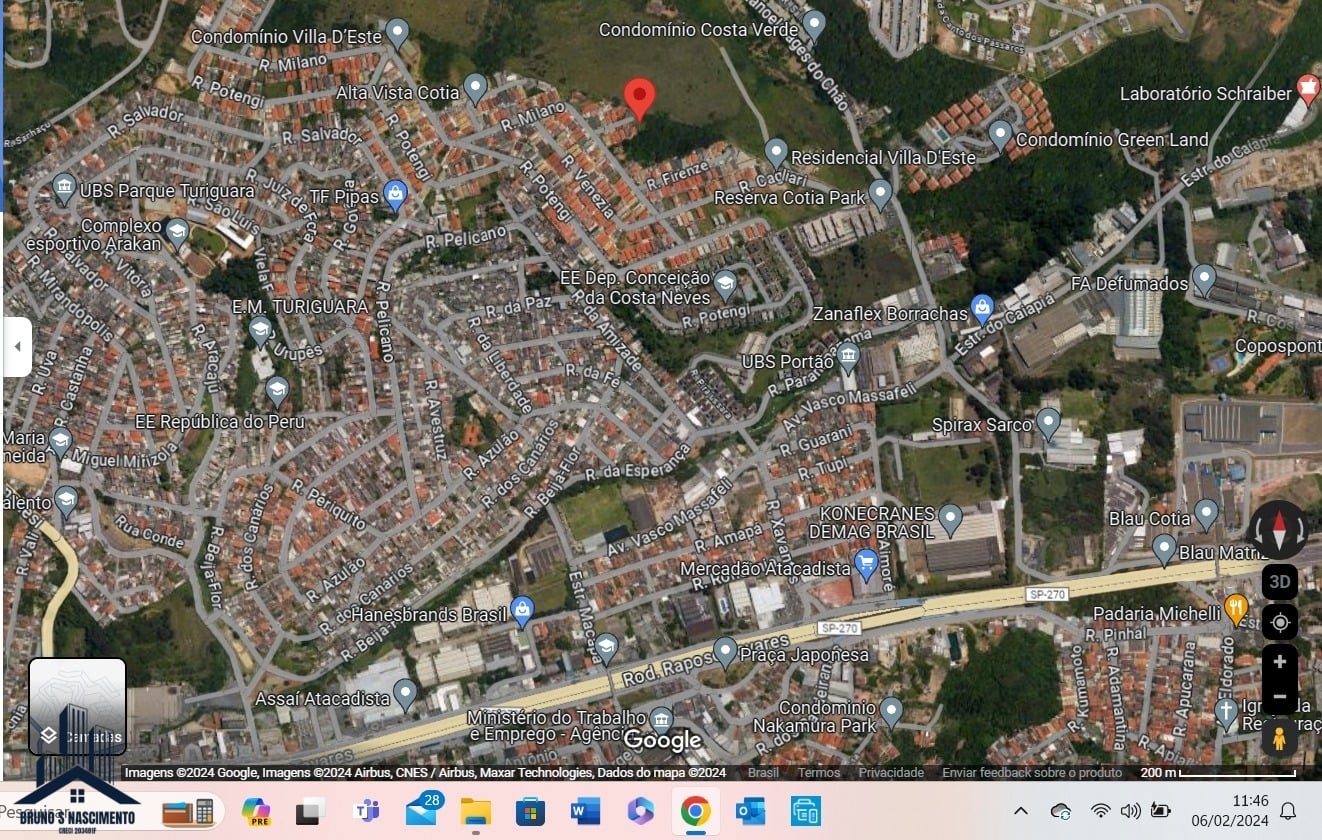Open Laboratório Schraiber red marker

[1308, 89]
